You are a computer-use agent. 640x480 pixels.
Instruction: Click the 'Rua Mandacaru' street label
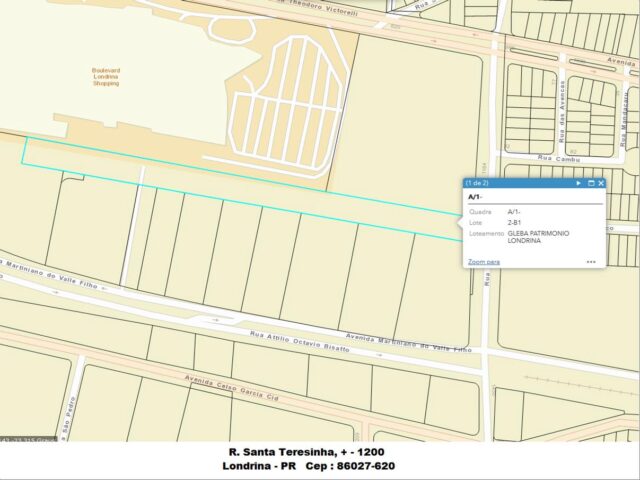(624, 118)
